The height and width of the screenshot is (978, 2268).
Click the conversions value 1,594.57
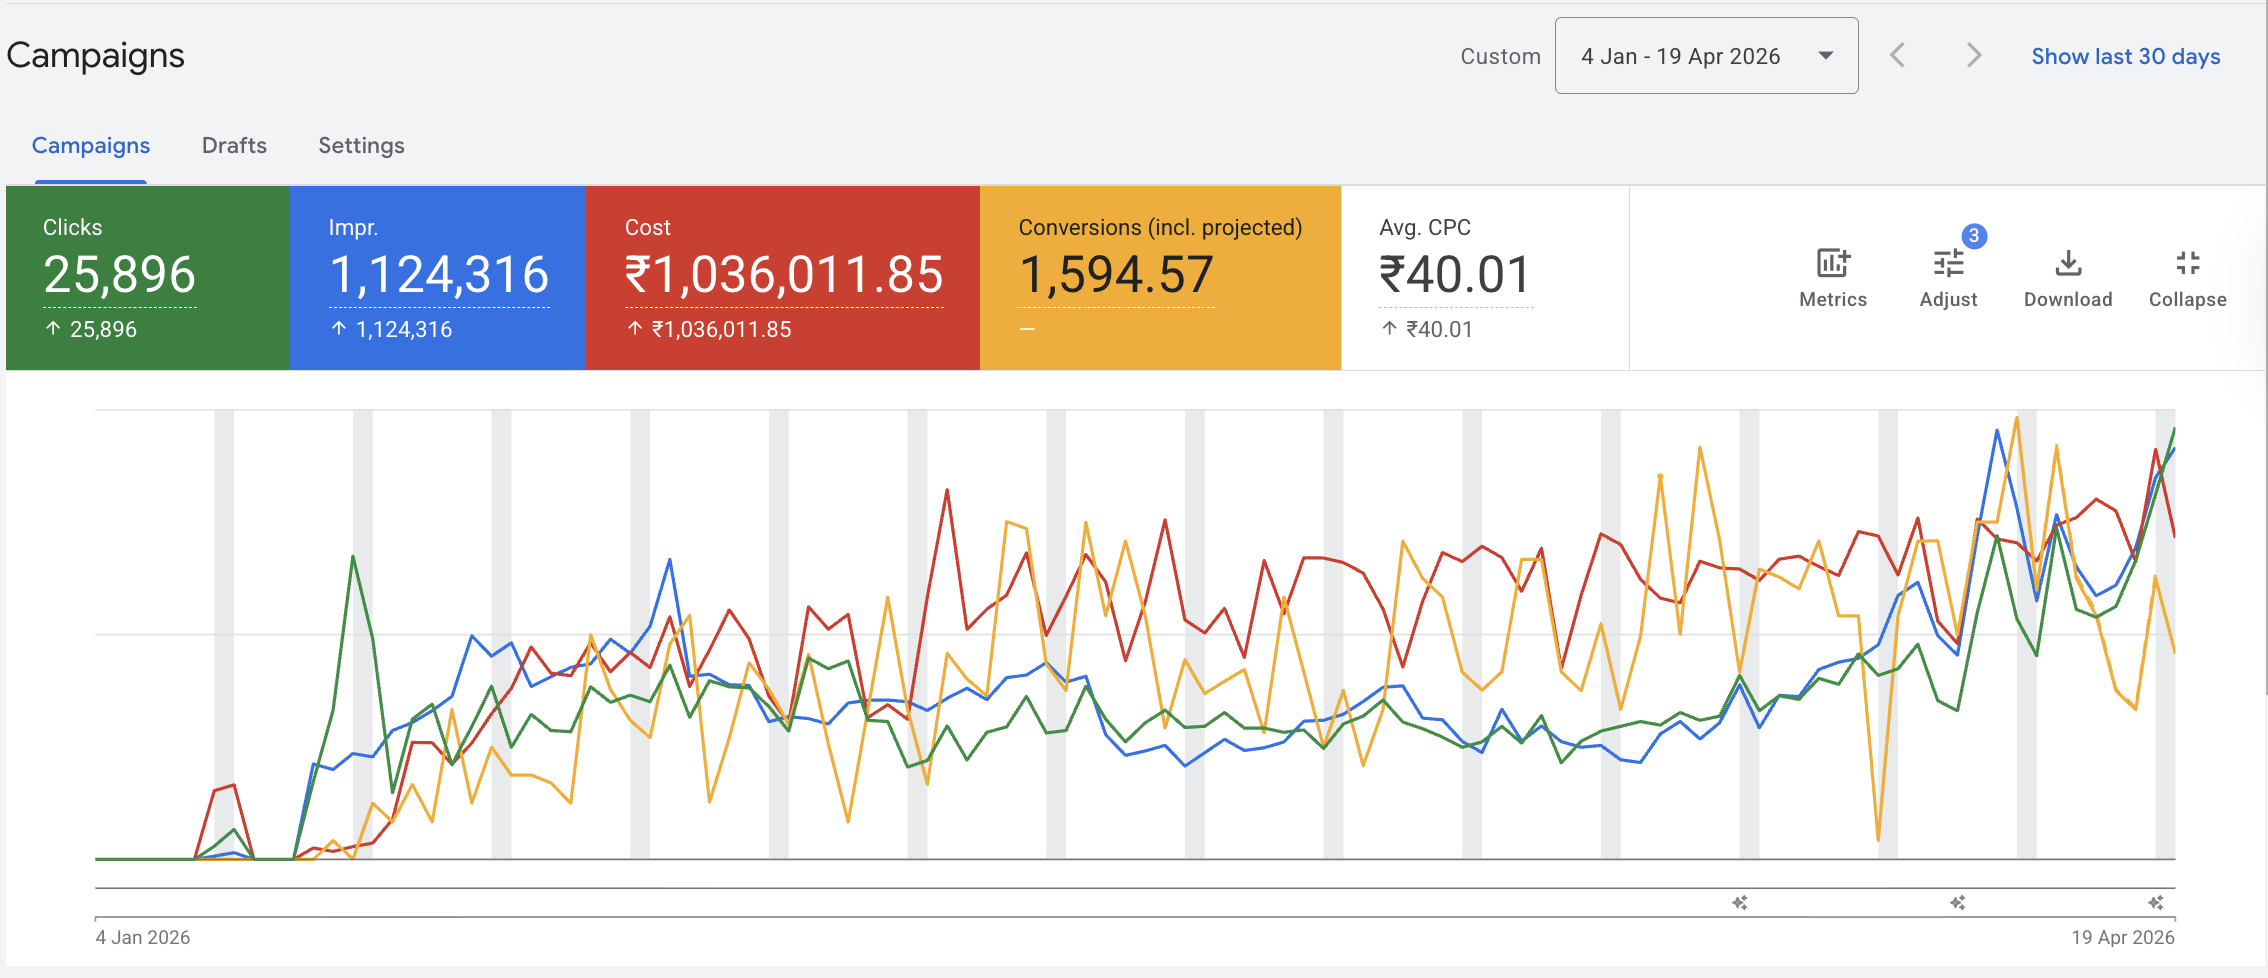tap(1116, 275)
